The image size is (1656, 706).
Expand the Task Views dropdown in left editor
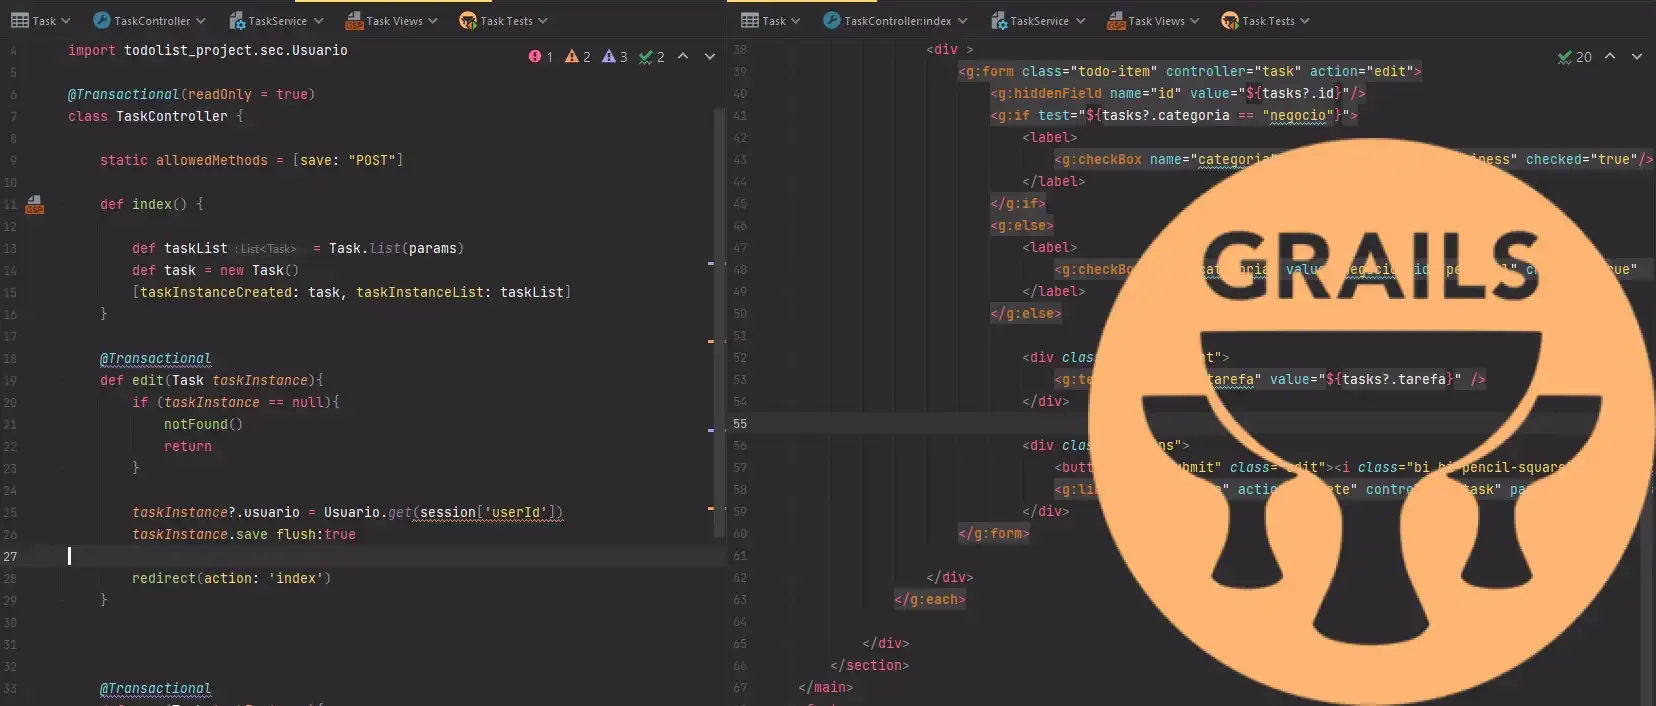[x=433, y=20]
